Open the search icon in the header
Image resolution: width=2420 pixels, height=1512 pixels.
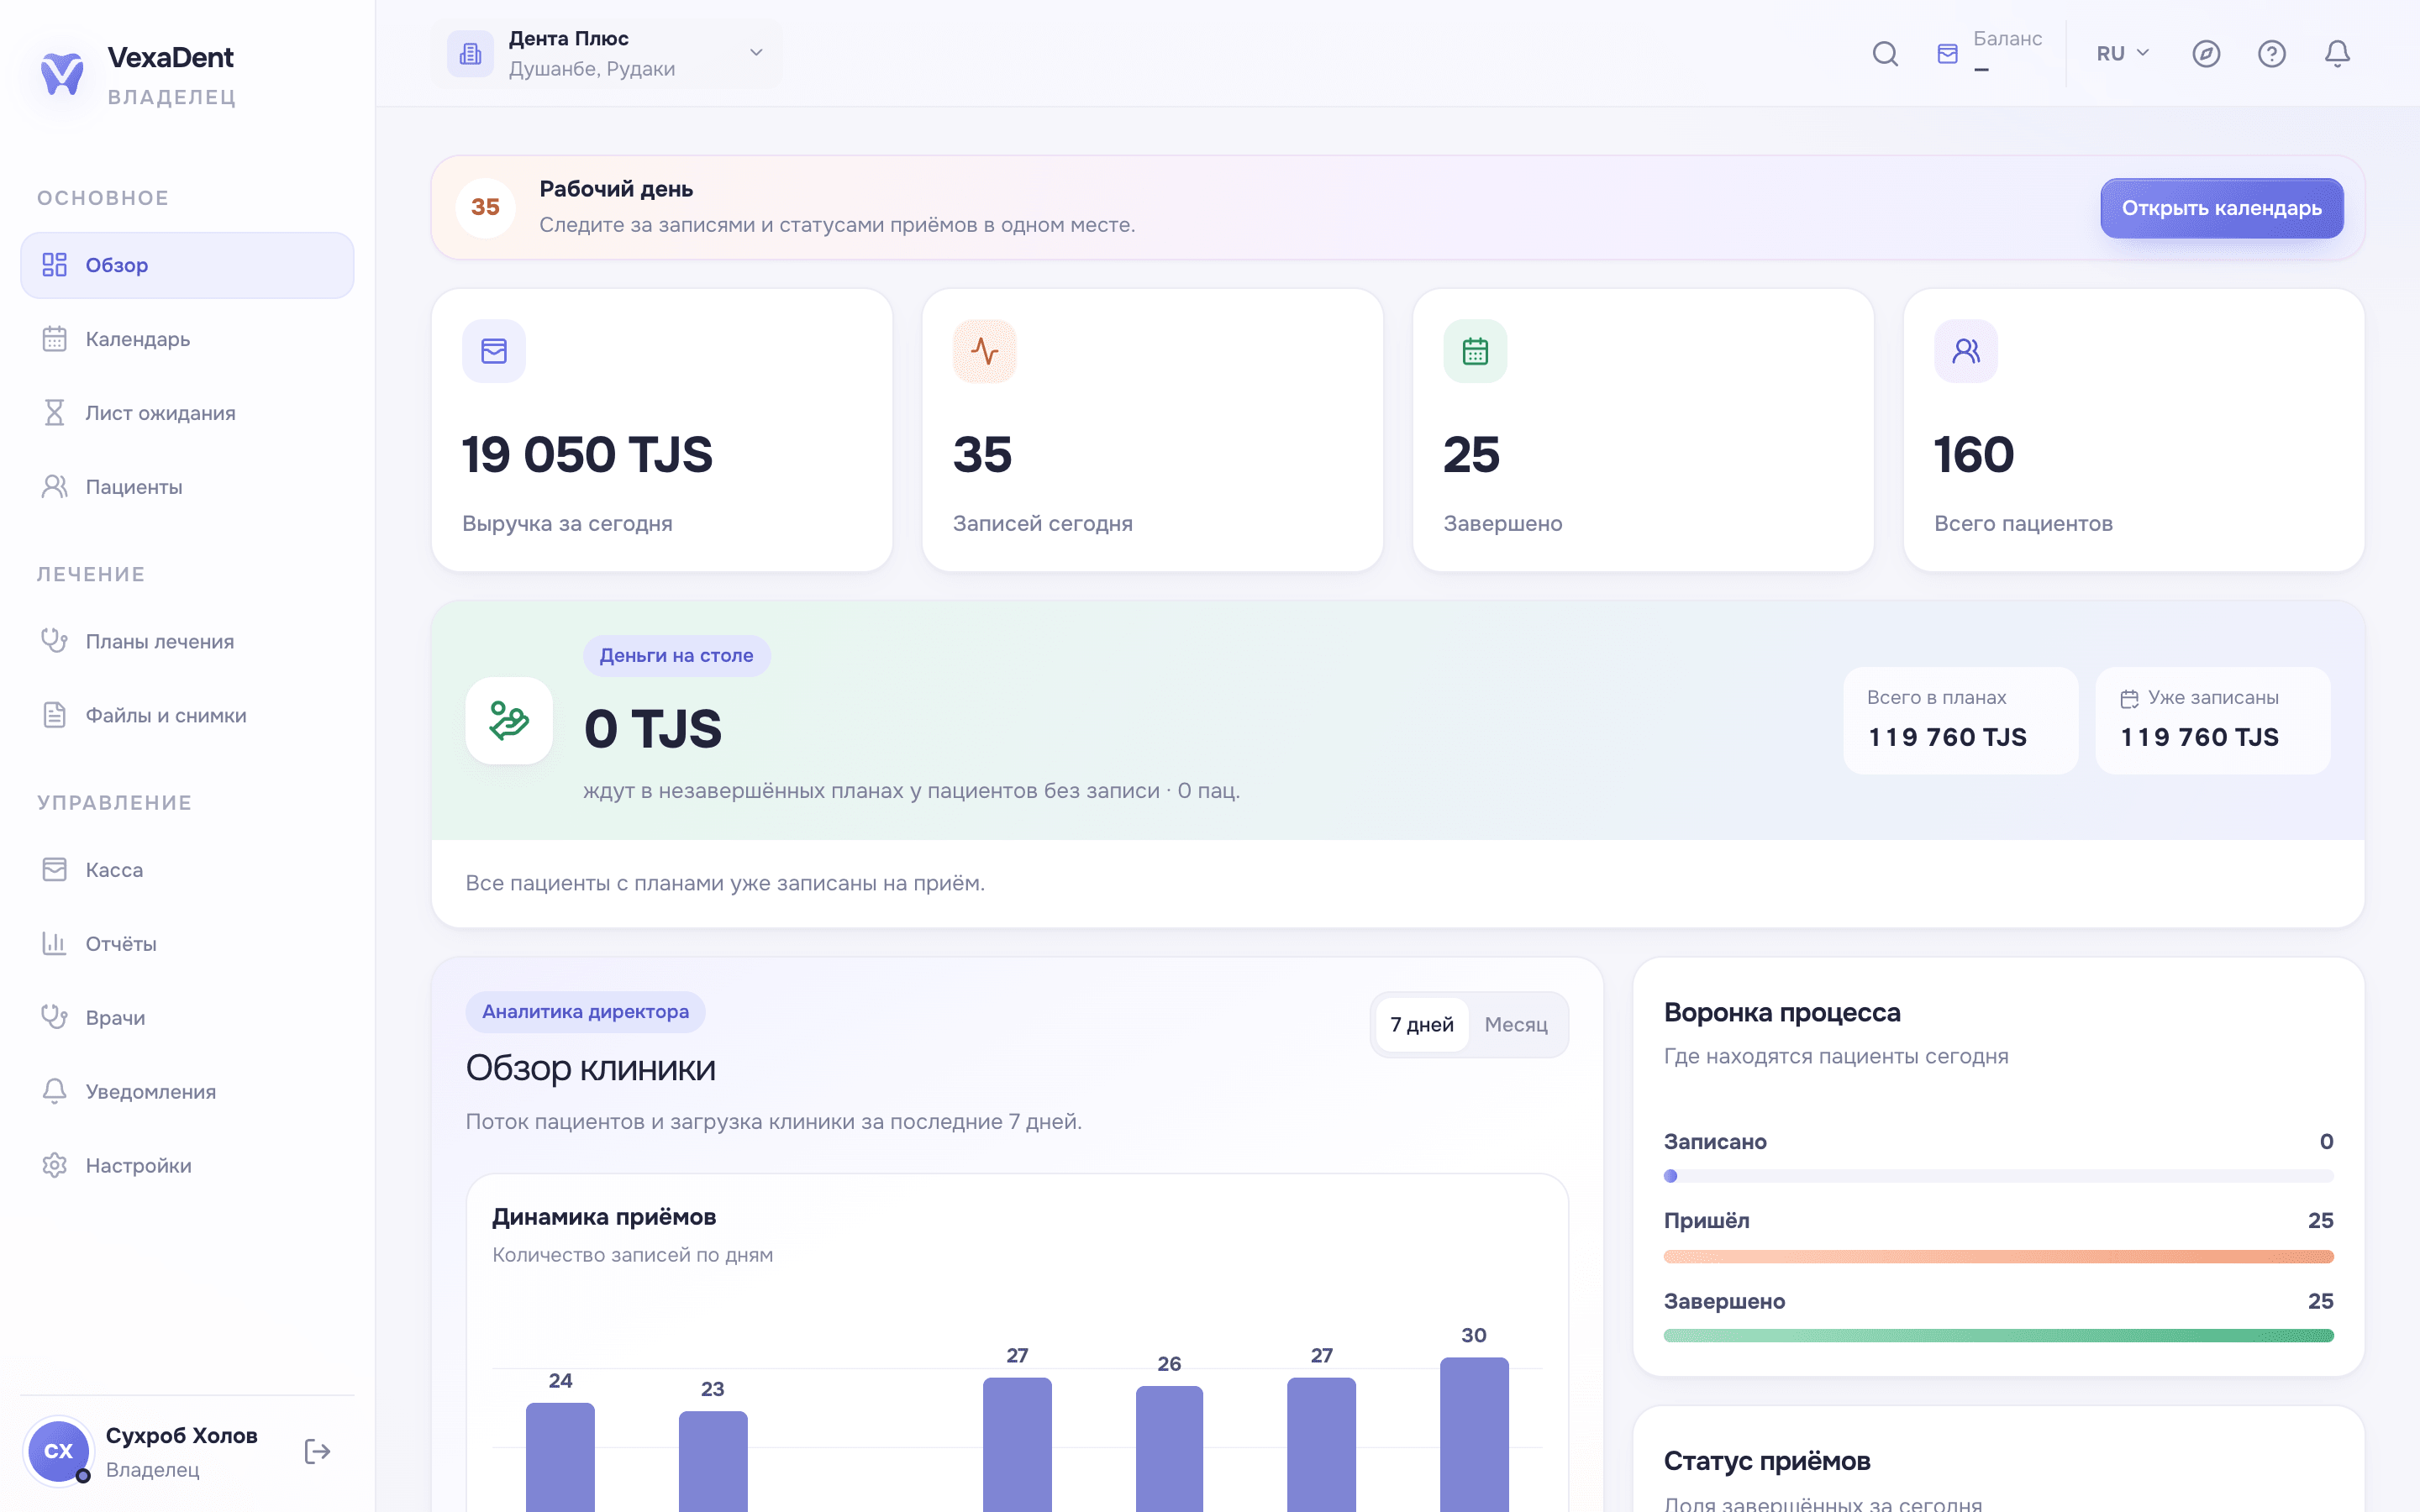1885,53
